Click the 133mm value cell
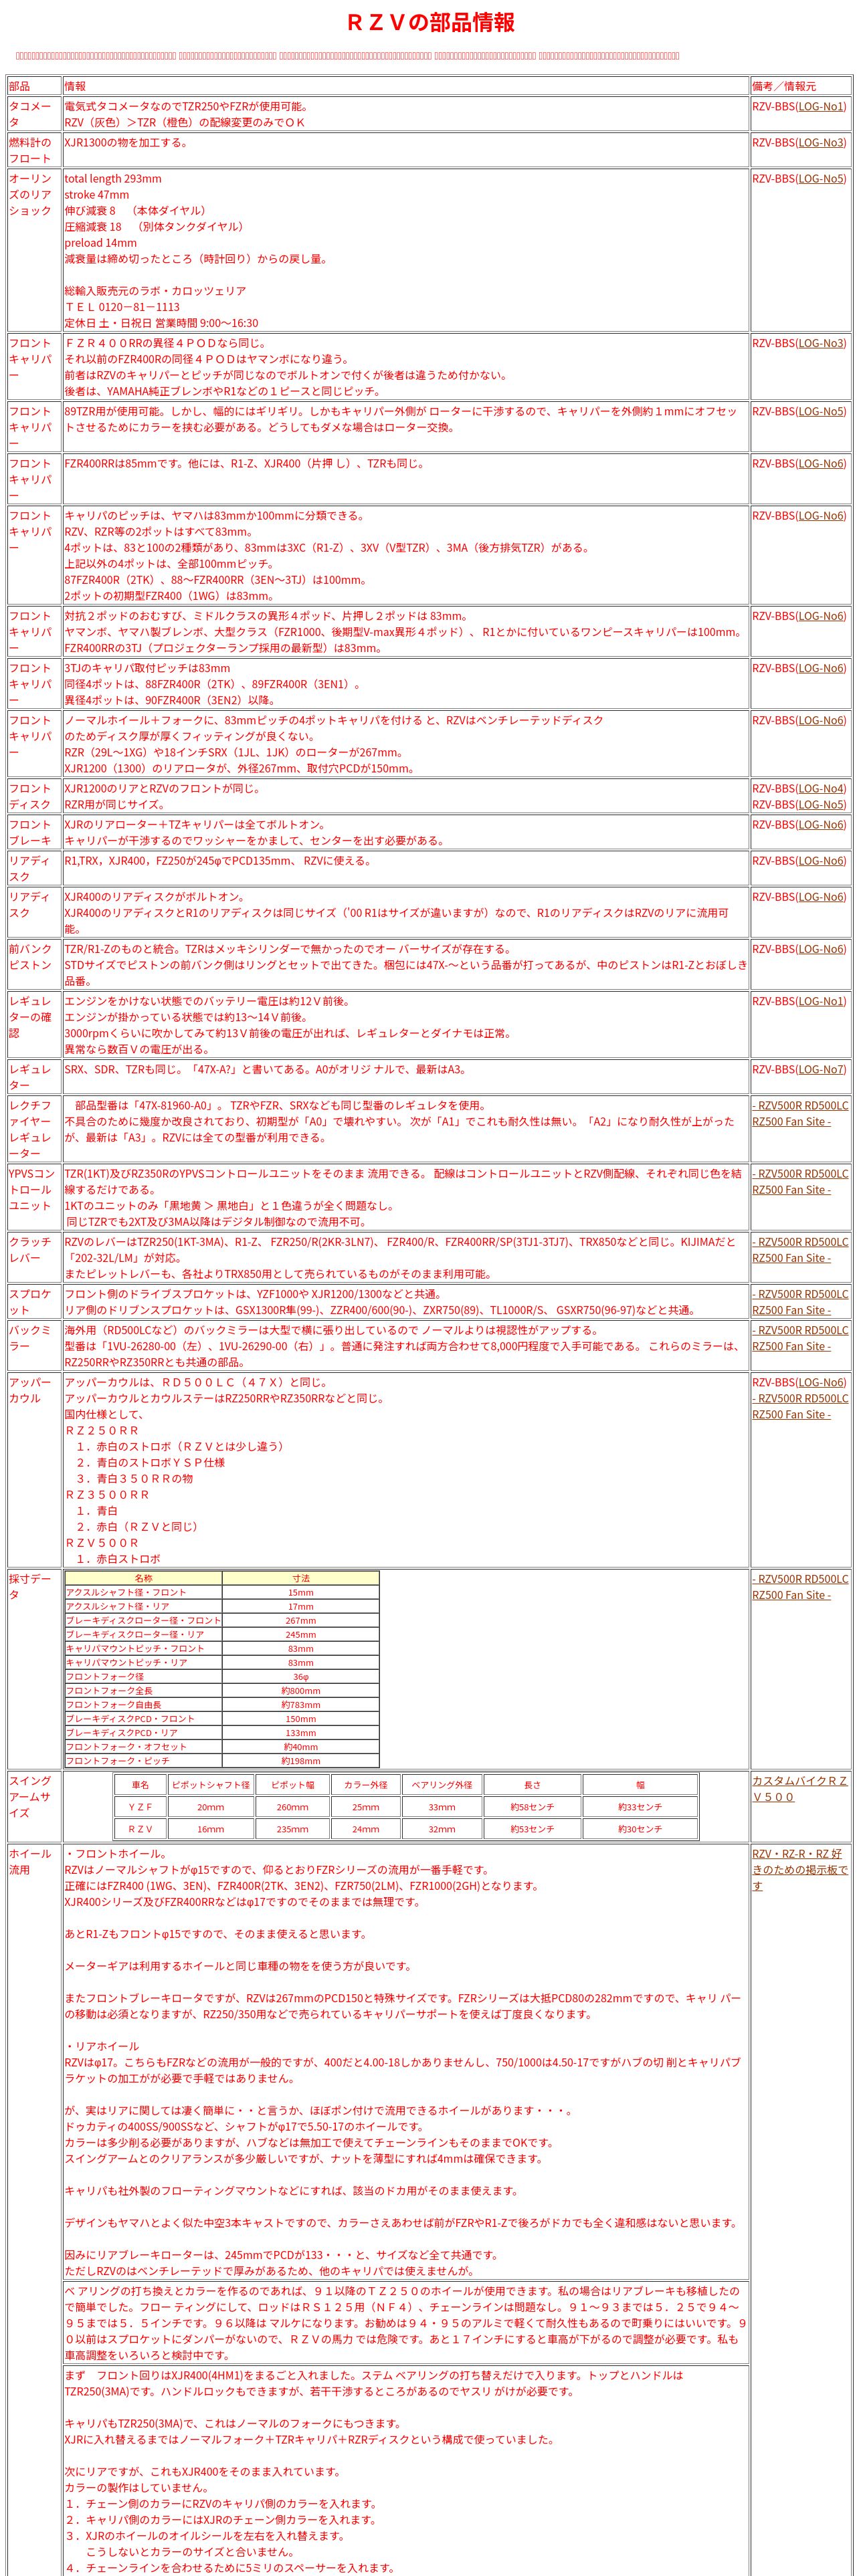859x2576 pixels. point(300,1732)
